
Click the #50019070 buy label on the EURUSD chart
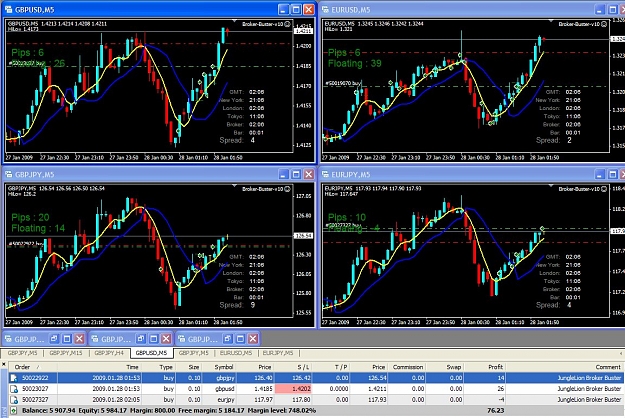point(343,83)
